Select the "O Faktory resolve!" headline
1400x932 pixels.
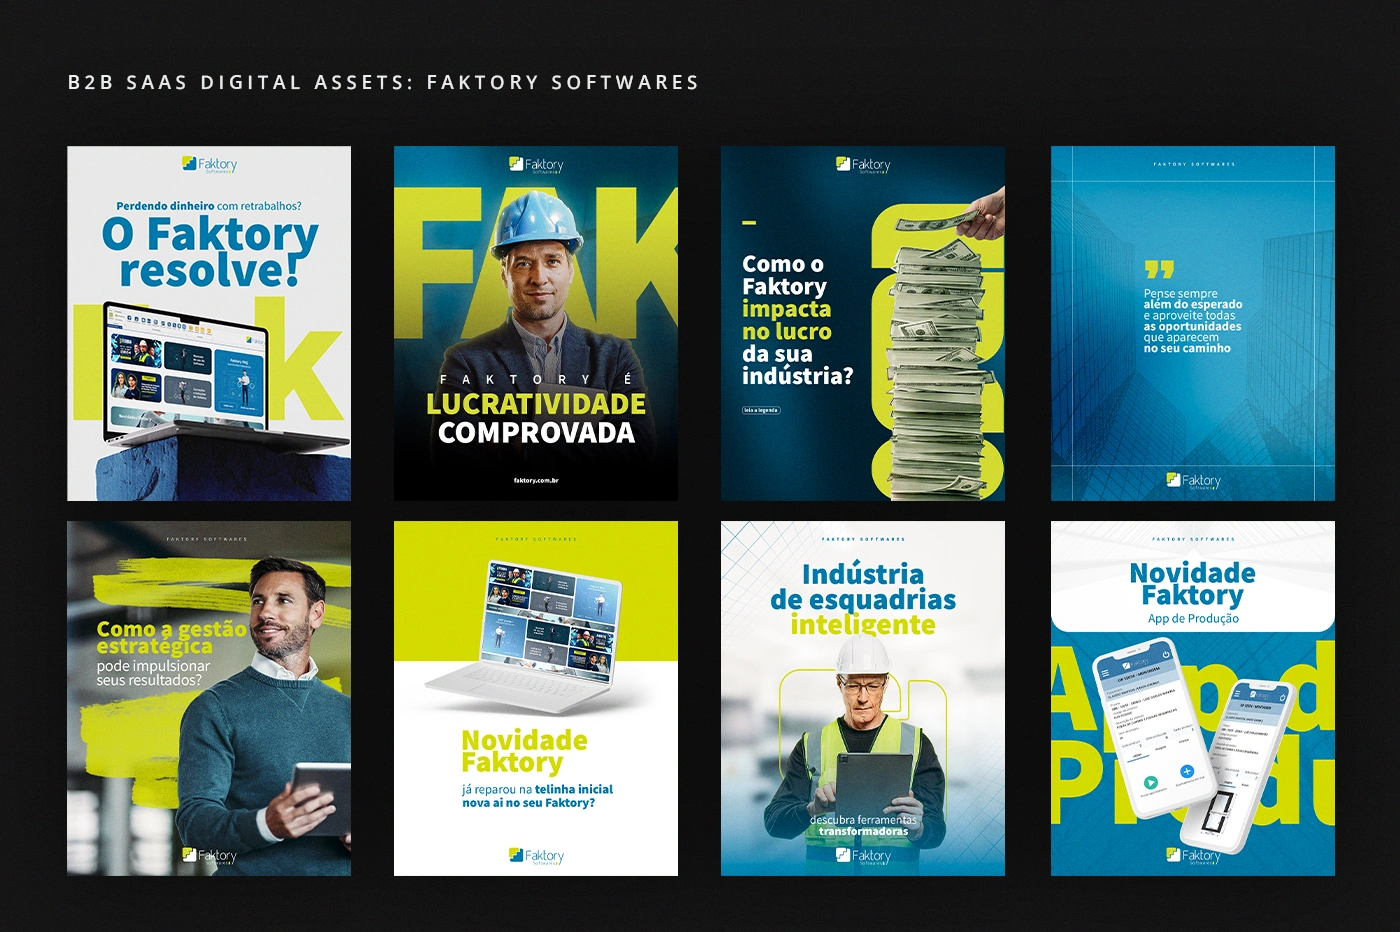(x=209, y=251)
